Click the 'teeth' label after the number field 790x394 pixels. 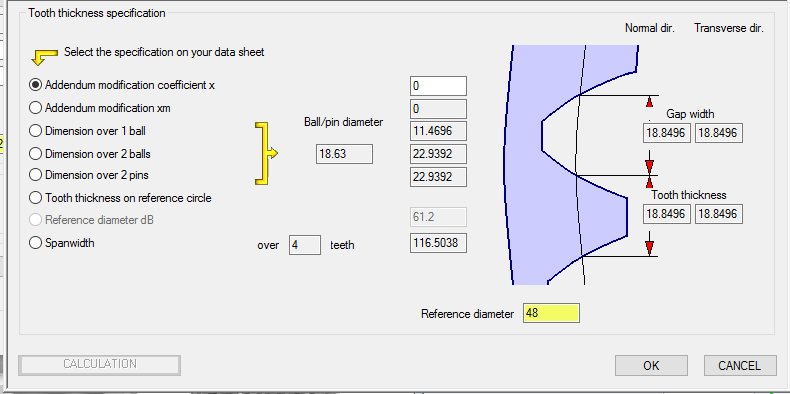click(342, 245)
